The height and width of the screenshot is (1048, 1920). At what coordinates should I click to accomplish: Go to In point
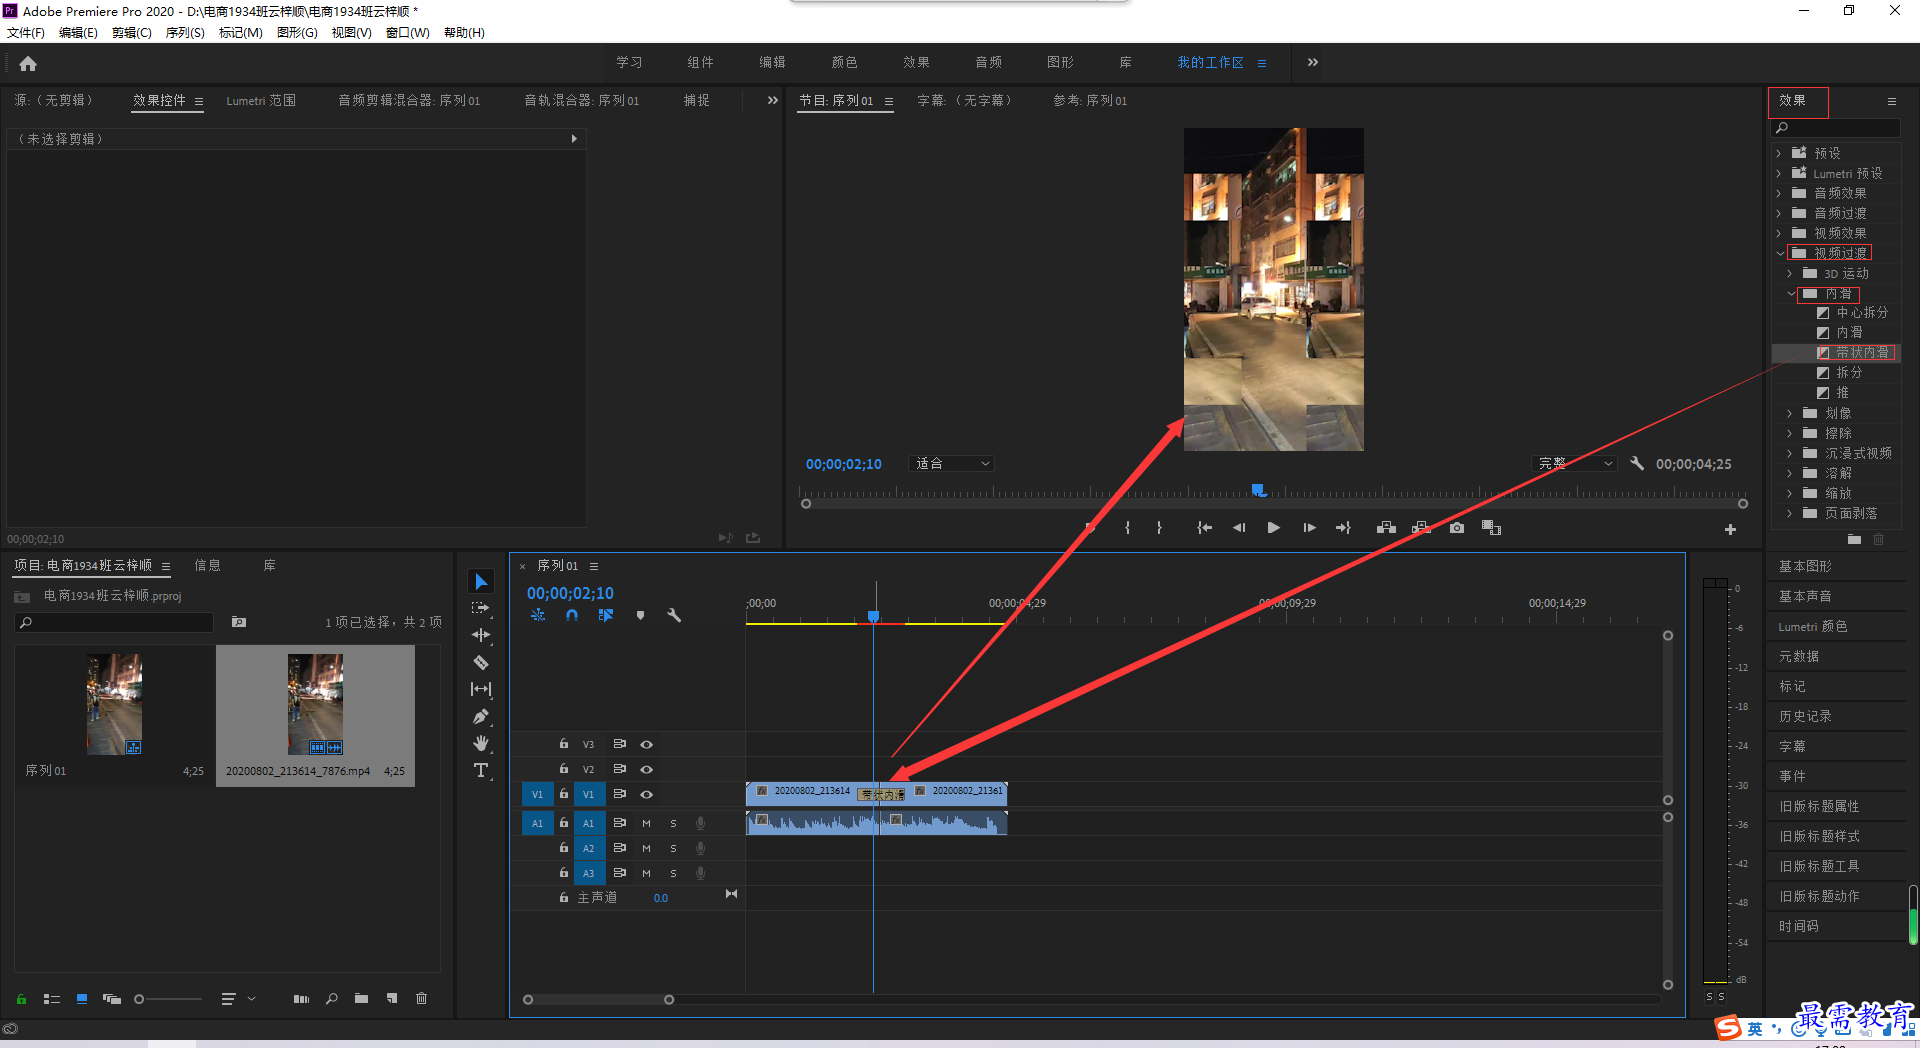coord(1204,528)
